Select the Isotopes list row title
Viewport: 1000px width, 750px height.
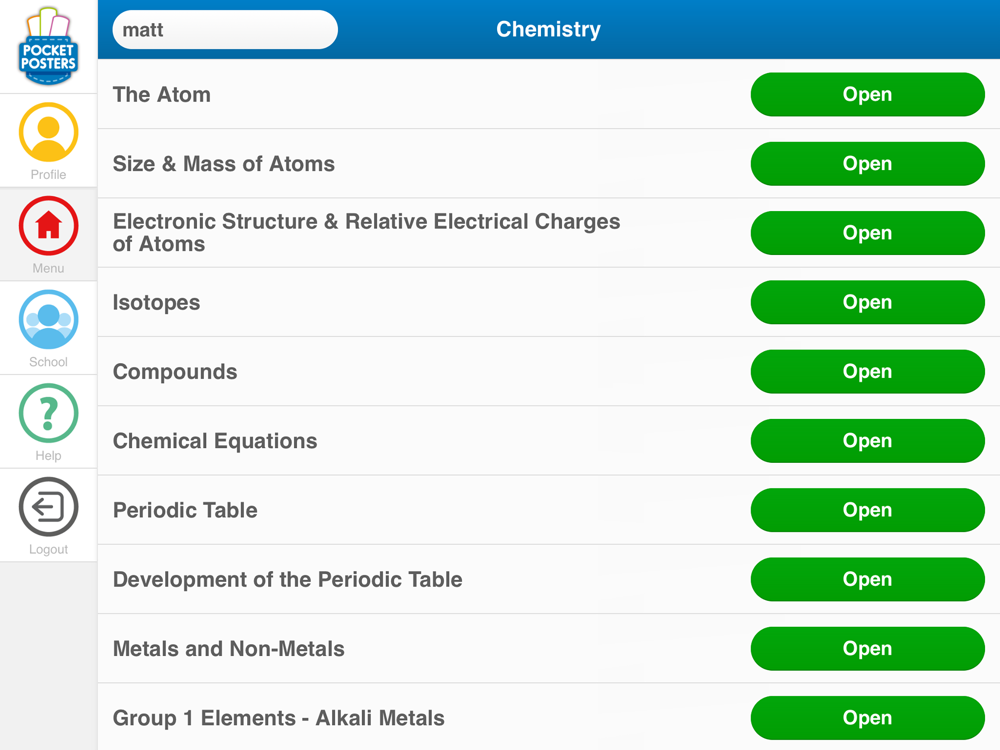pyautogui.click(x=156, y=303)
